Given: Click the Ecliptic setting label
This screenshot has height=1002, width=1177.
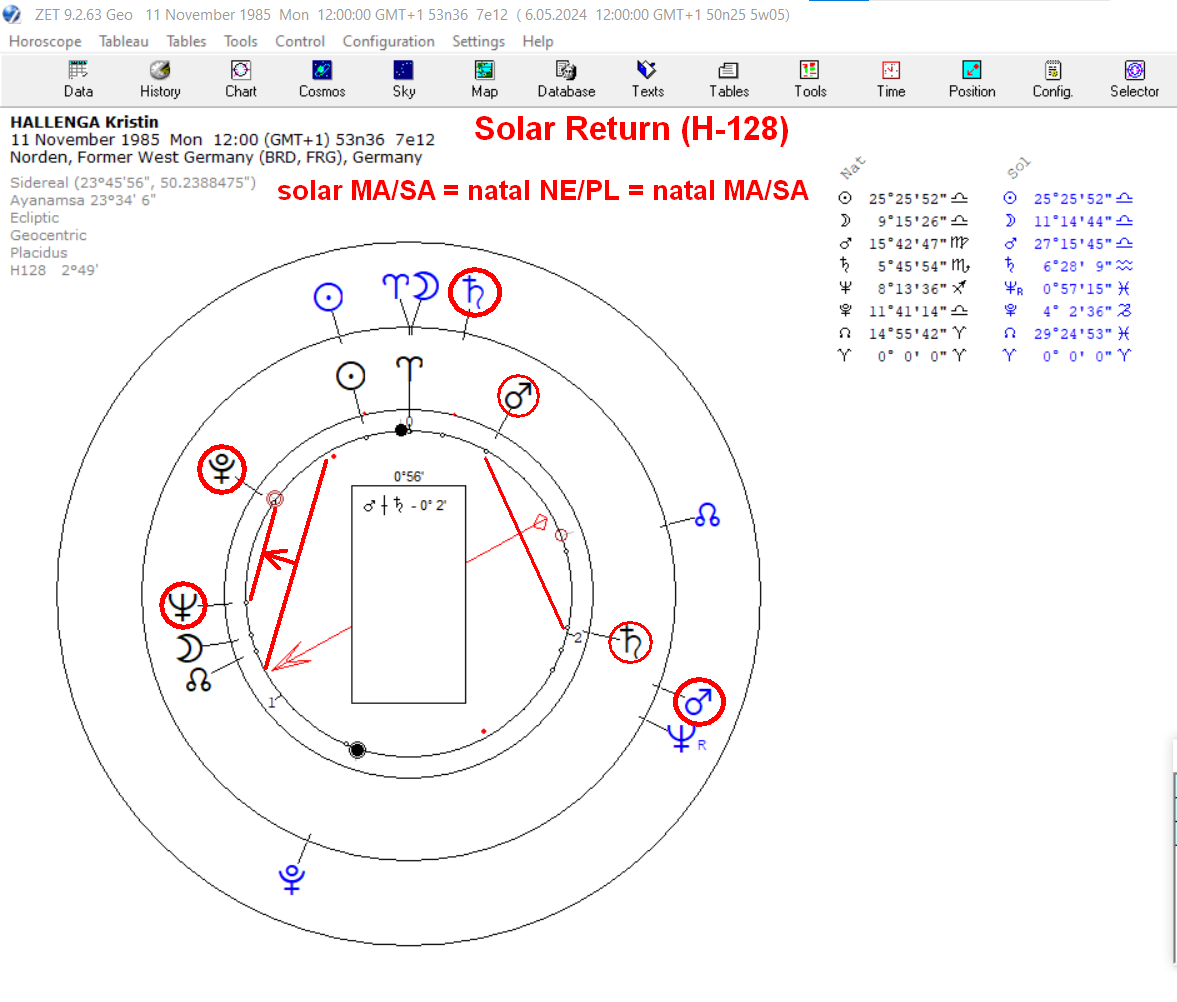Looking at the screenshot, I should tap(35, 218).
